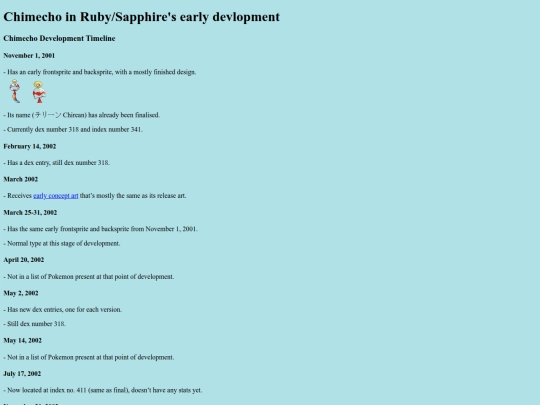This screenshot has height=405, width=540.
Task: Click the May 2, 2002 date heading
Action: [x=21, y=293]
